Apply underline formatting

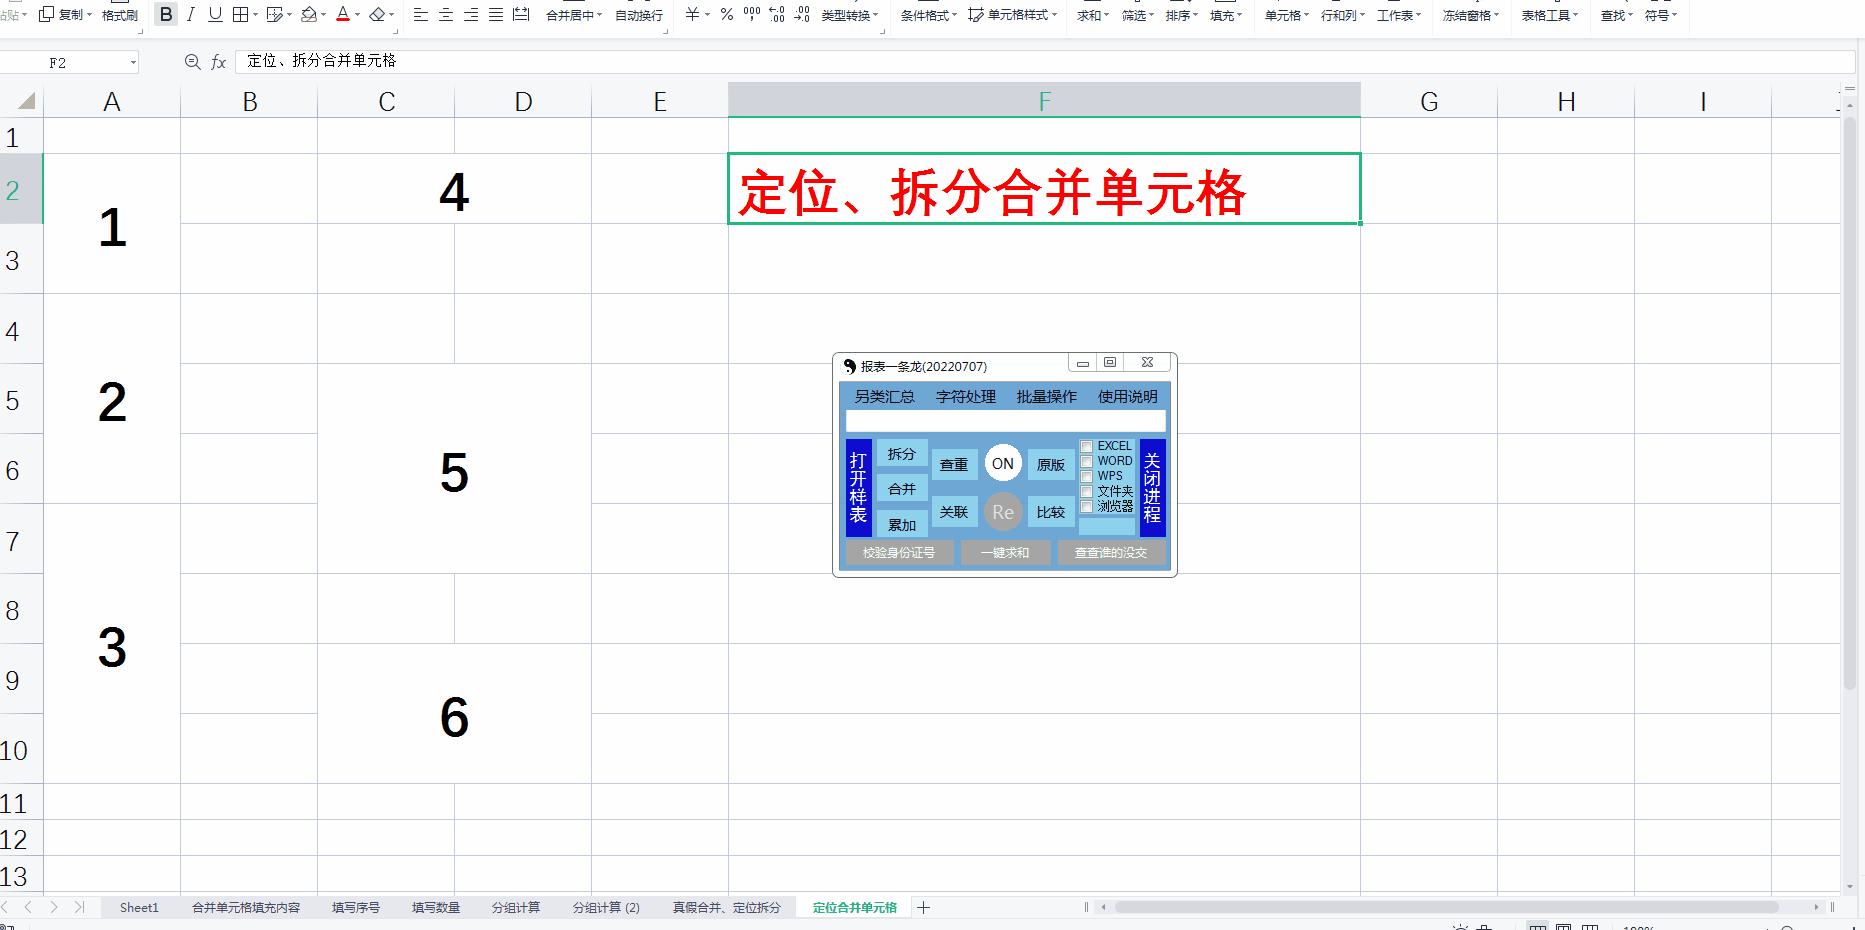click(215, 14)
